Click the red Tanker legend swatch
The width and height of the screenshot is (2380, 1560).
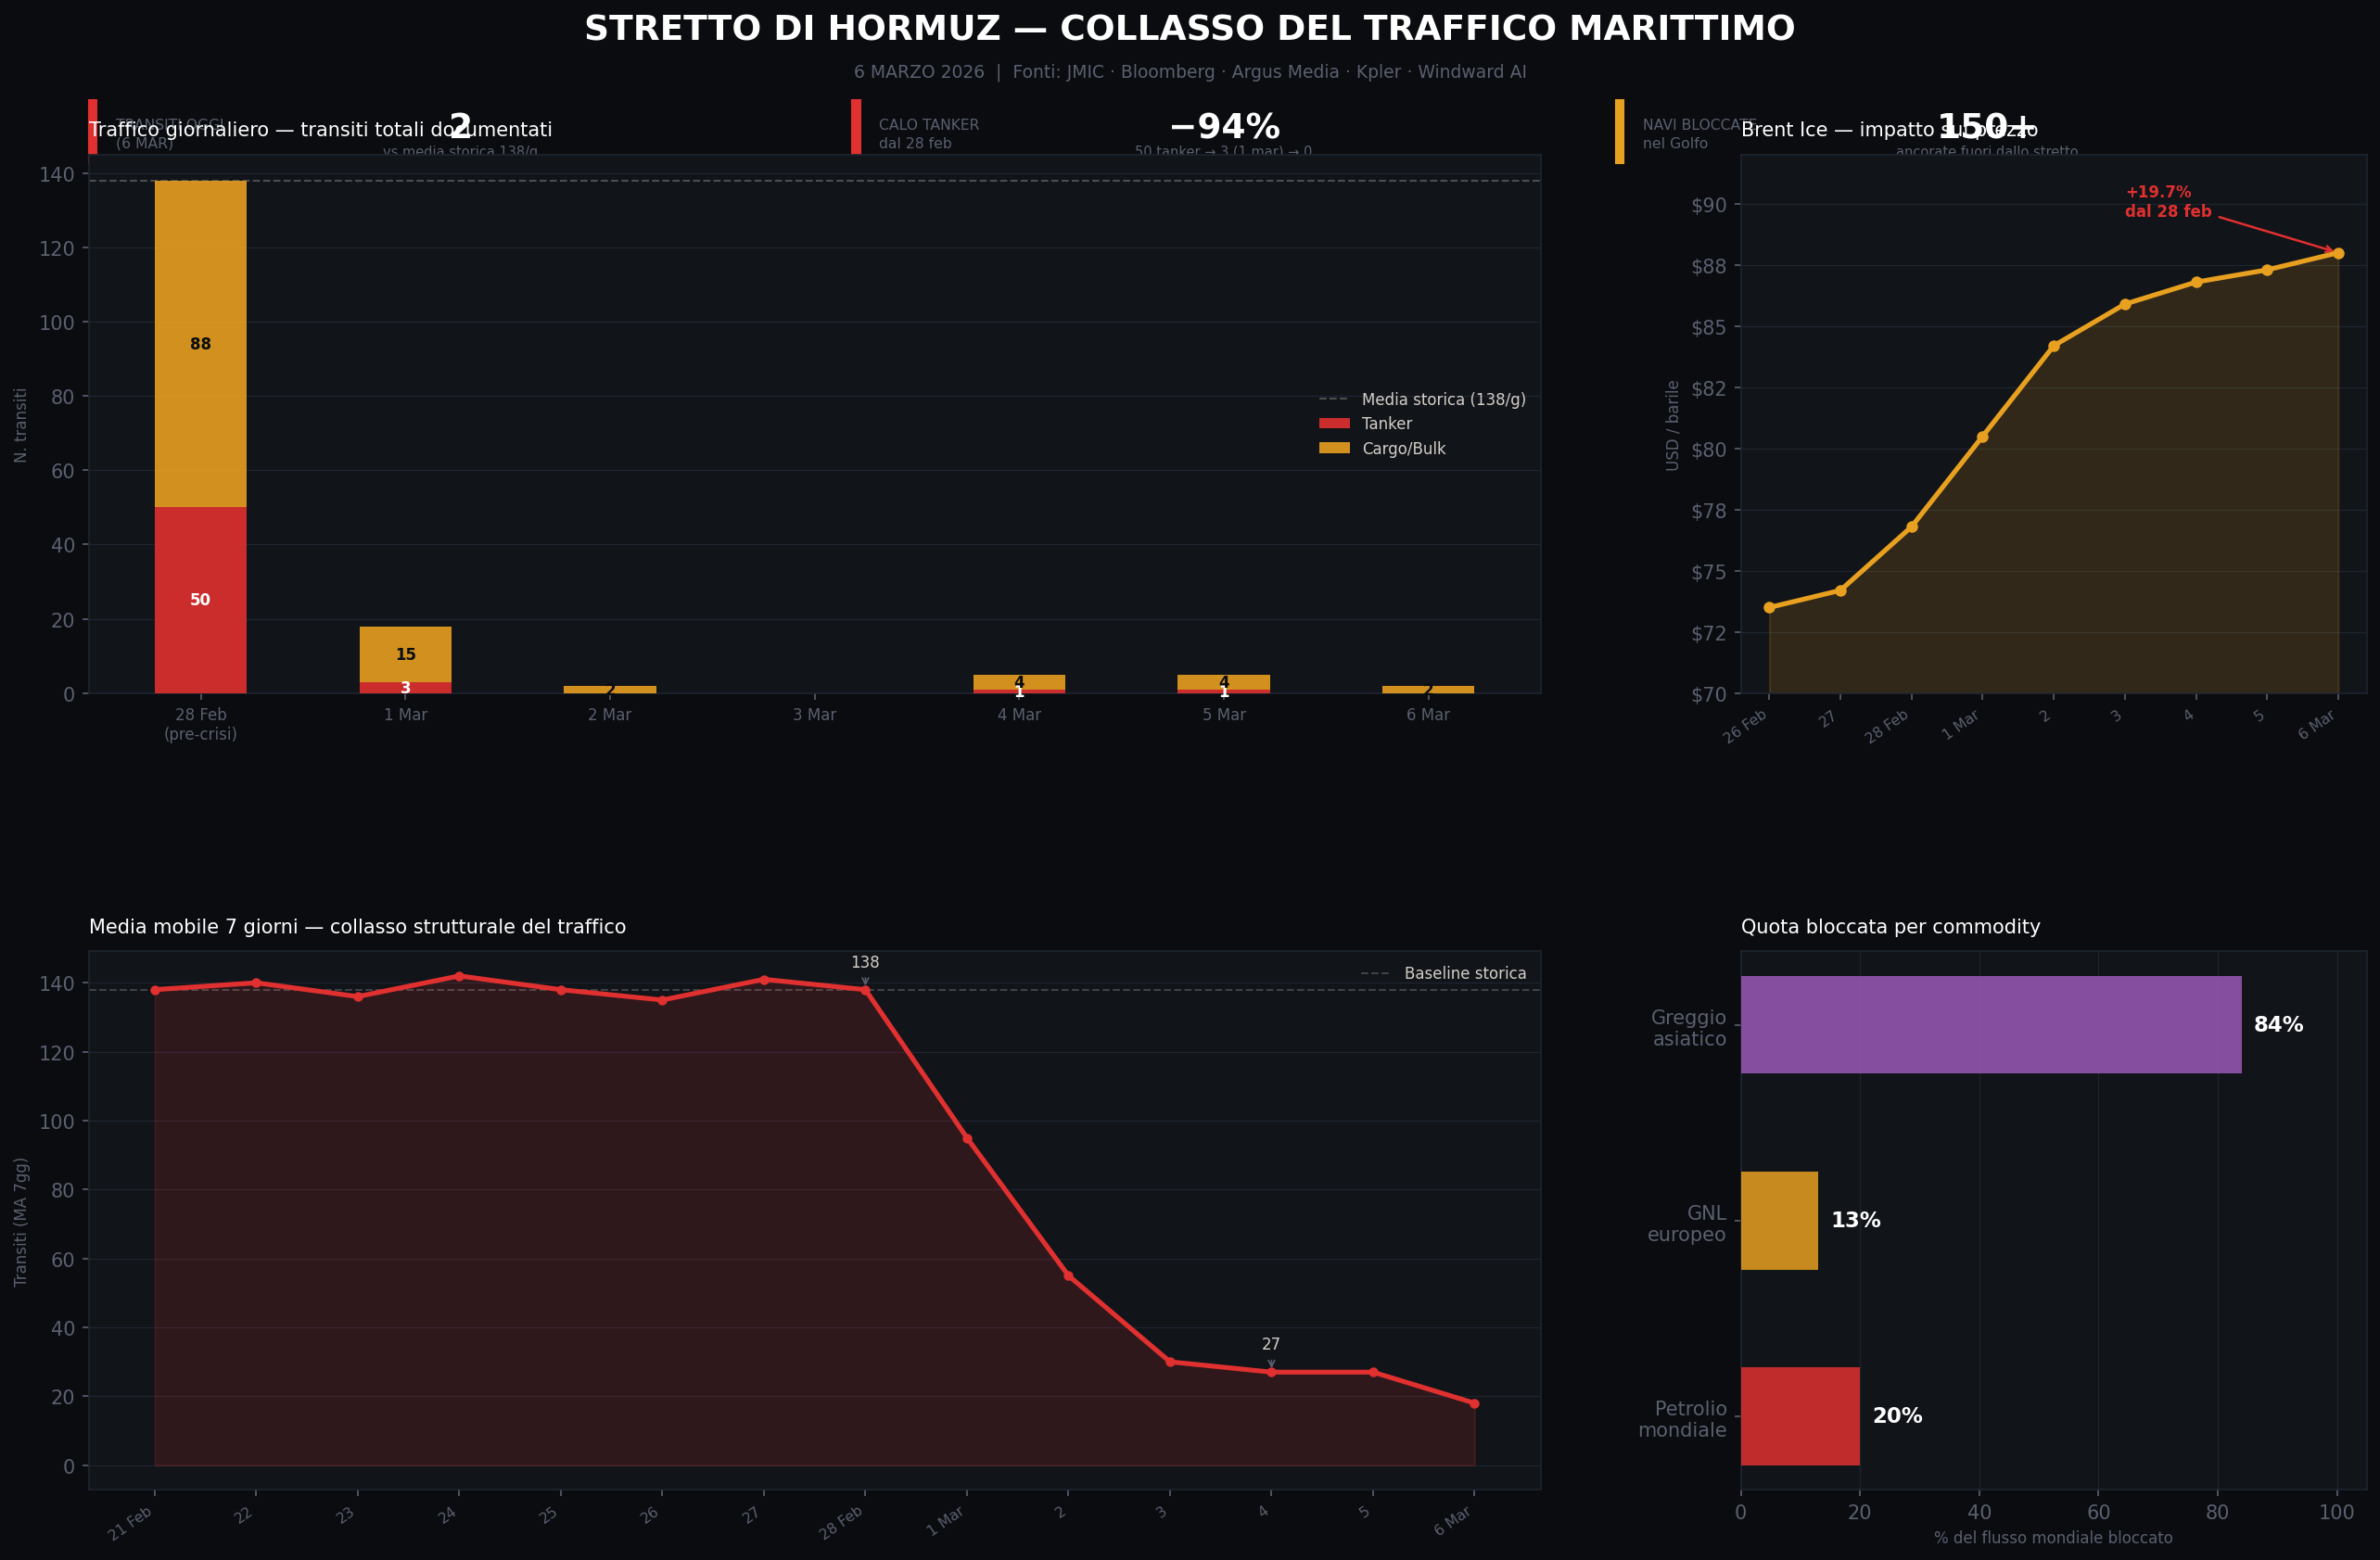click(x=1334, y=424)
